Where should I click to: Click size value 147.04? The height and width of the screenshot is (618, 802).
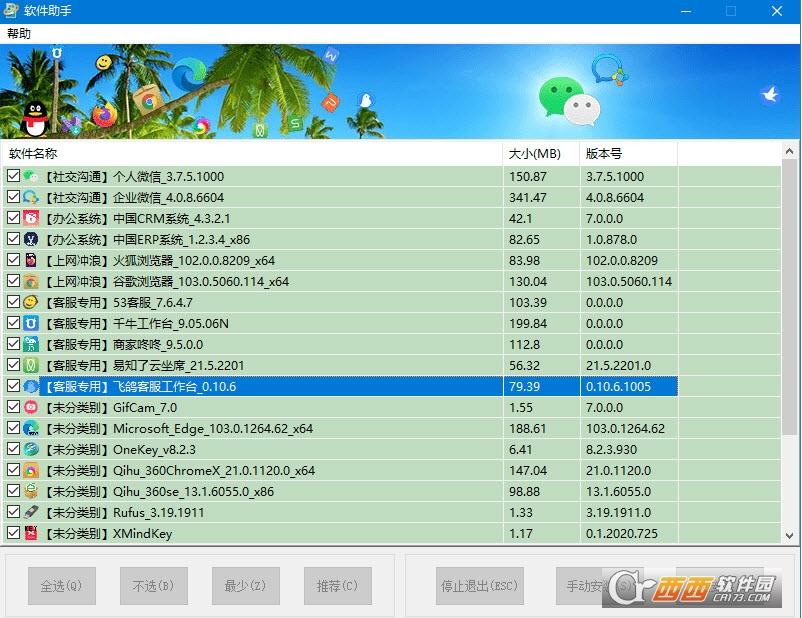[528, 470]
